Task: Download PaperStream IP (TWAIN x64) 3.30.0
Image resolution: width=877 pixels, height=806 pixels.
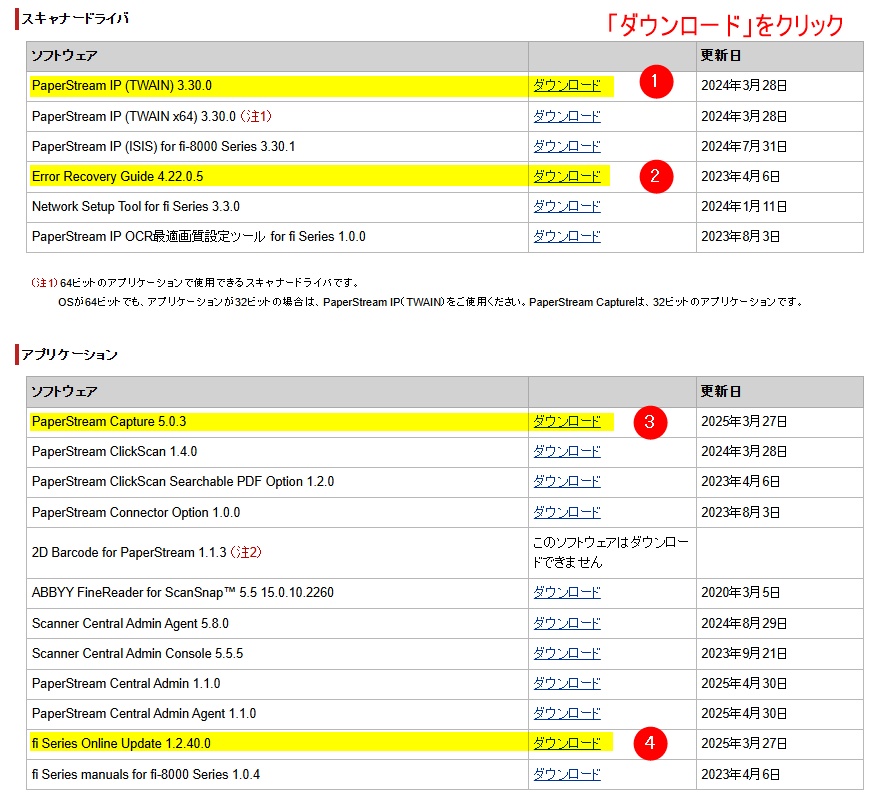Action: point(567,116)
